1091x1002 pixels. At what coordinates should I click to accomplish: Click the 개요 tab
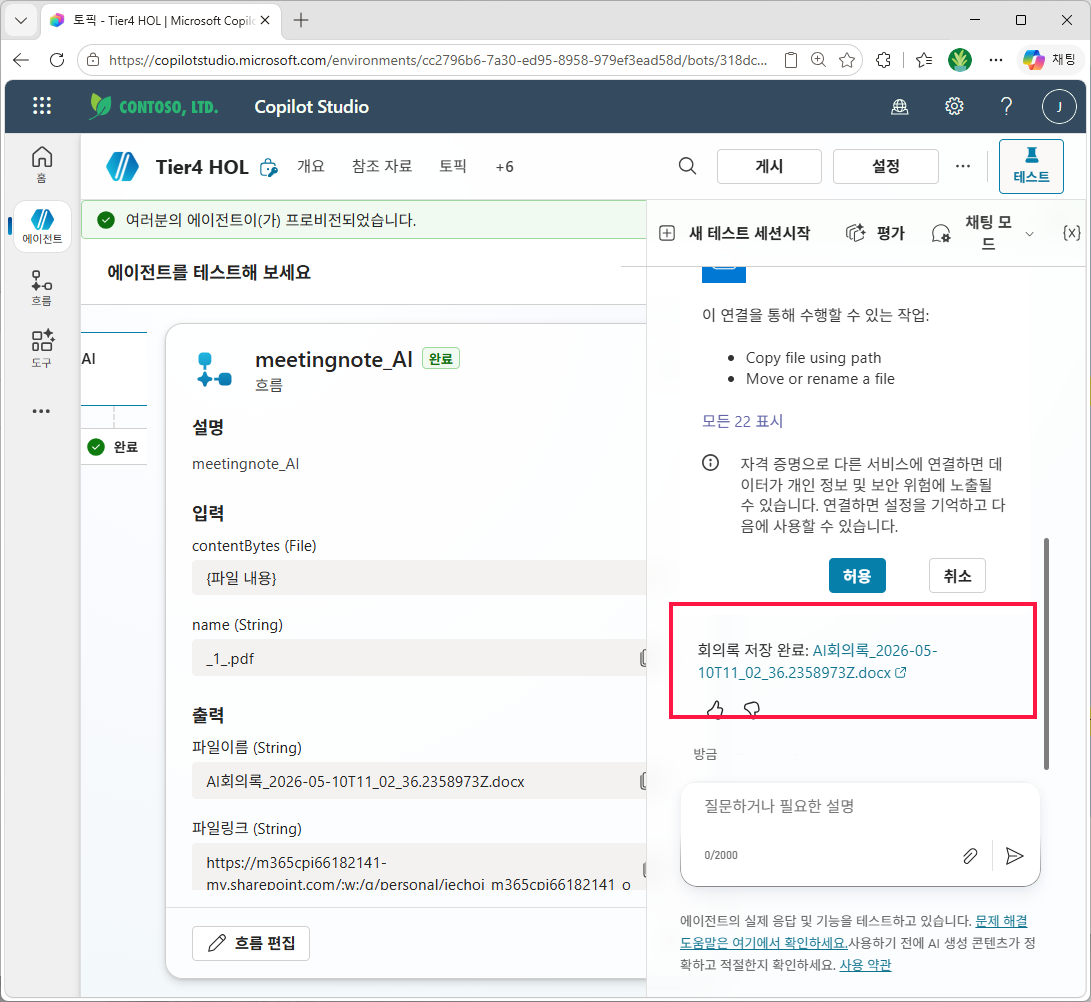coord(311,166)
